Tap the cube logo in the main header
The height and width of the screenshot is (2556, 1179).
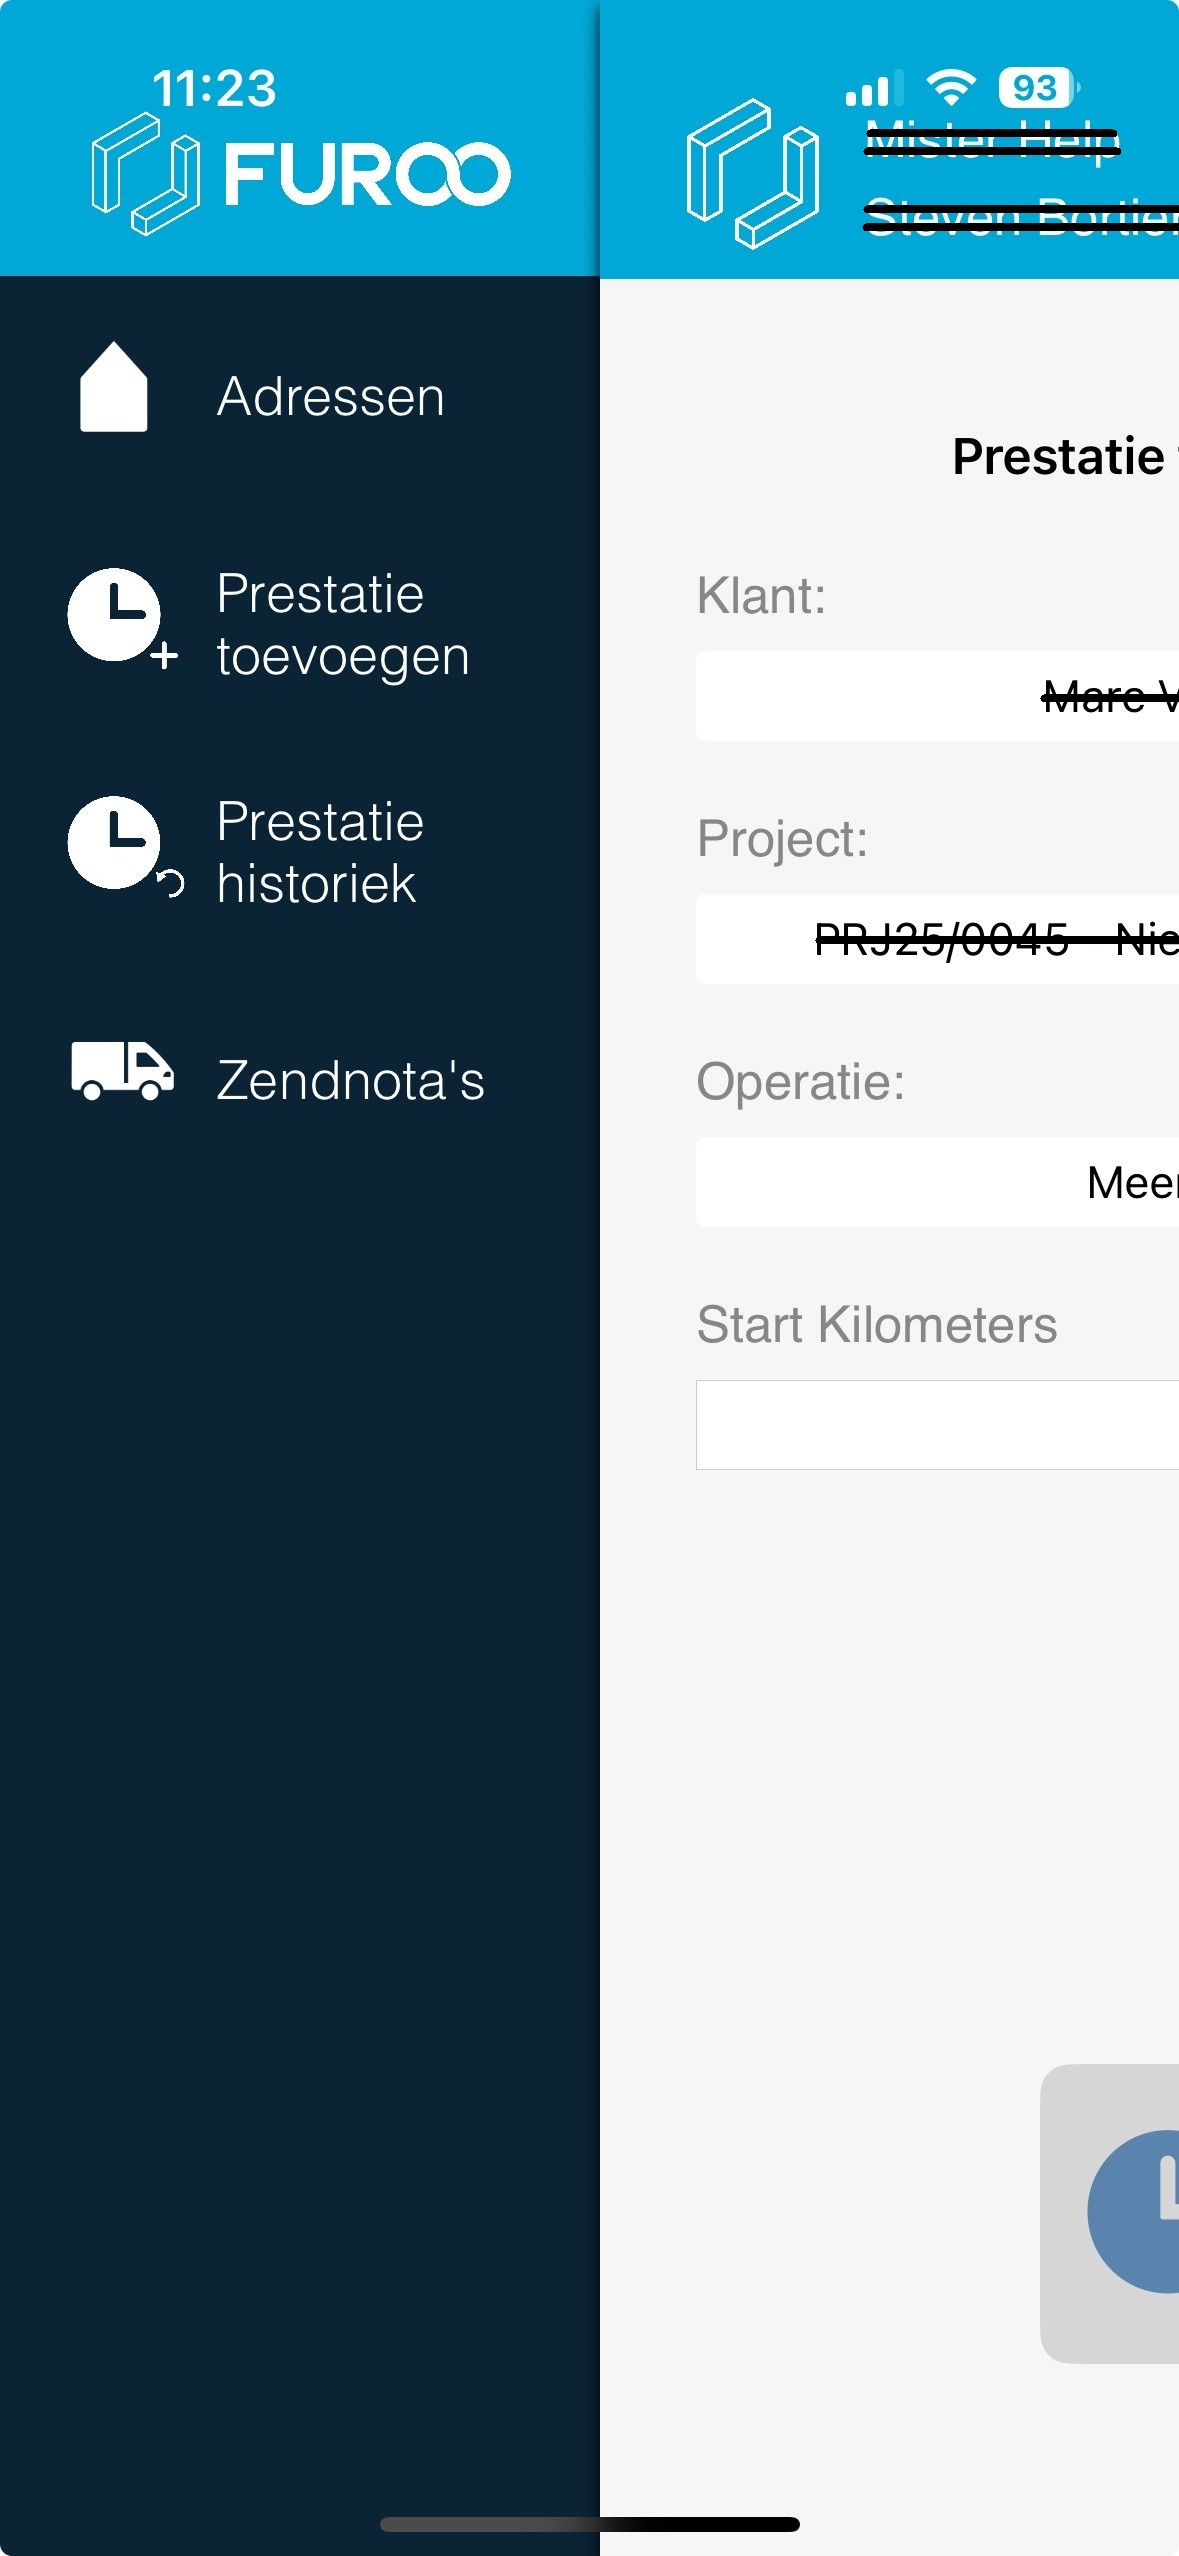tap(753, 174)
